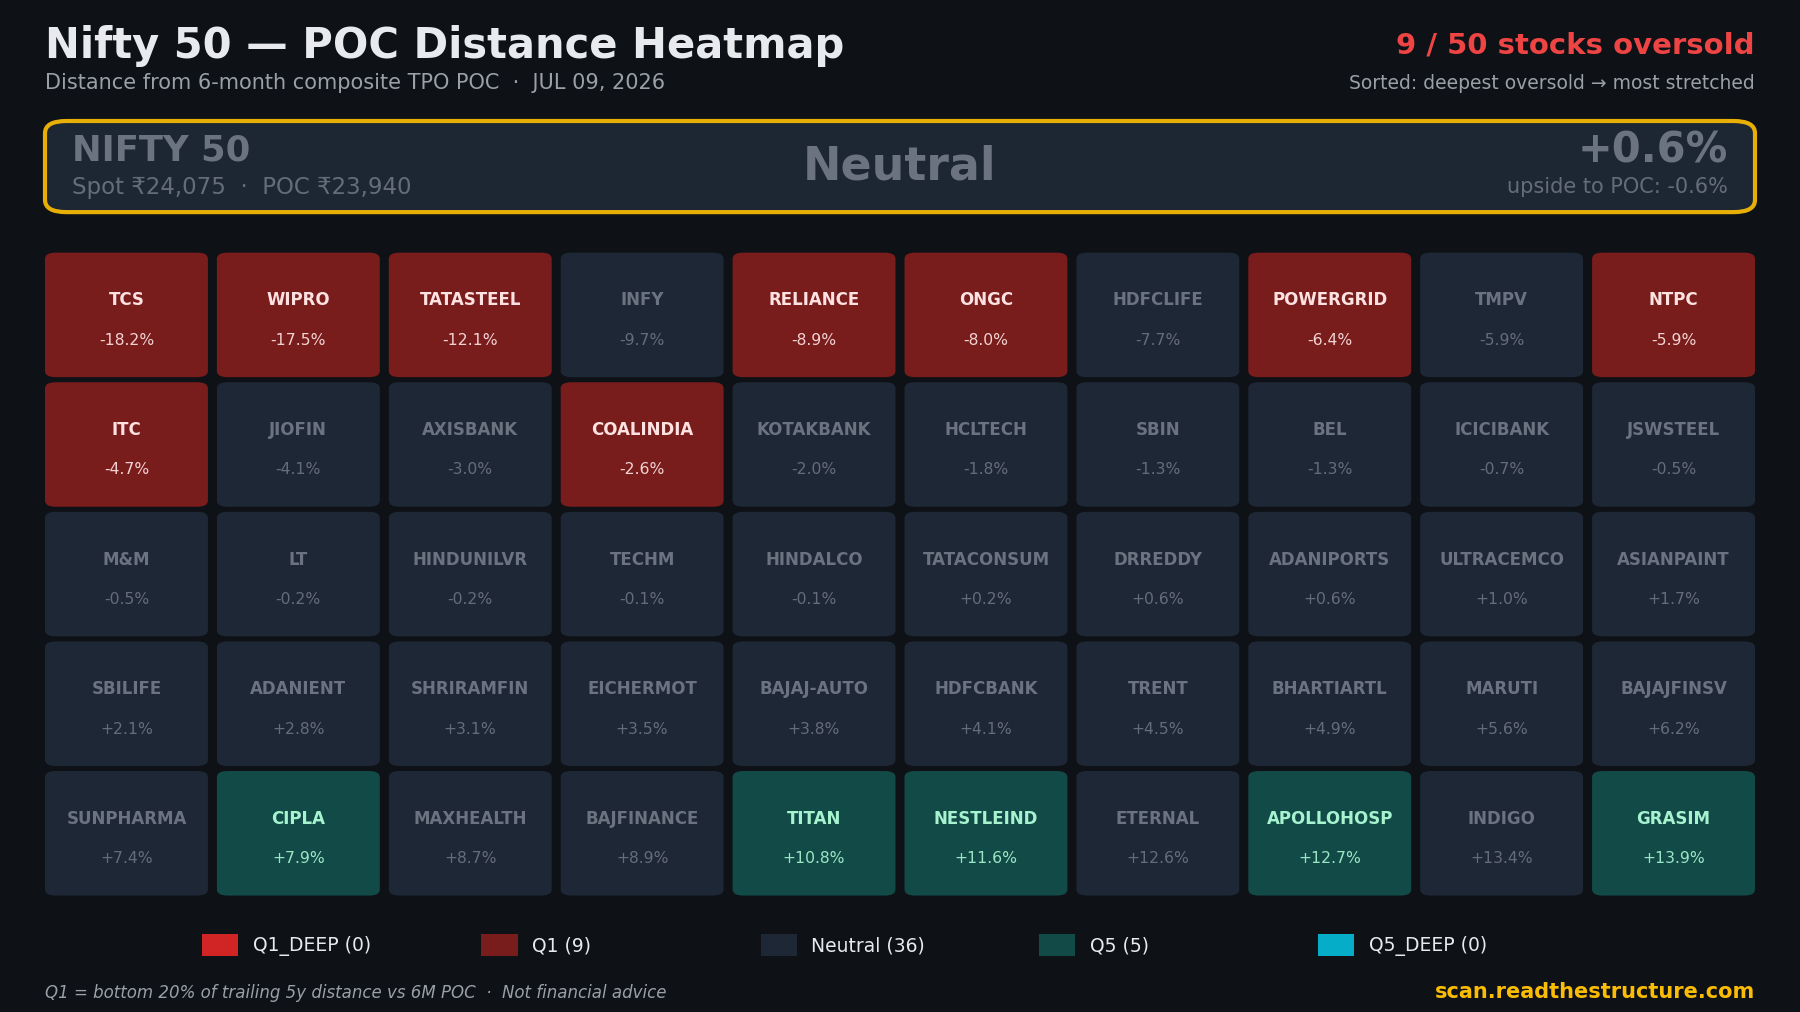
Task: Click the NIFTY 50 index summary banner
Action: [900, 166]
